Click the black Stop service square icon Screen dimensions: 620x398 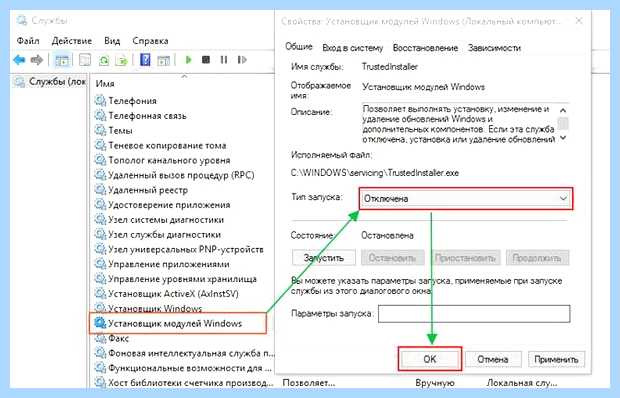(206, 60)
